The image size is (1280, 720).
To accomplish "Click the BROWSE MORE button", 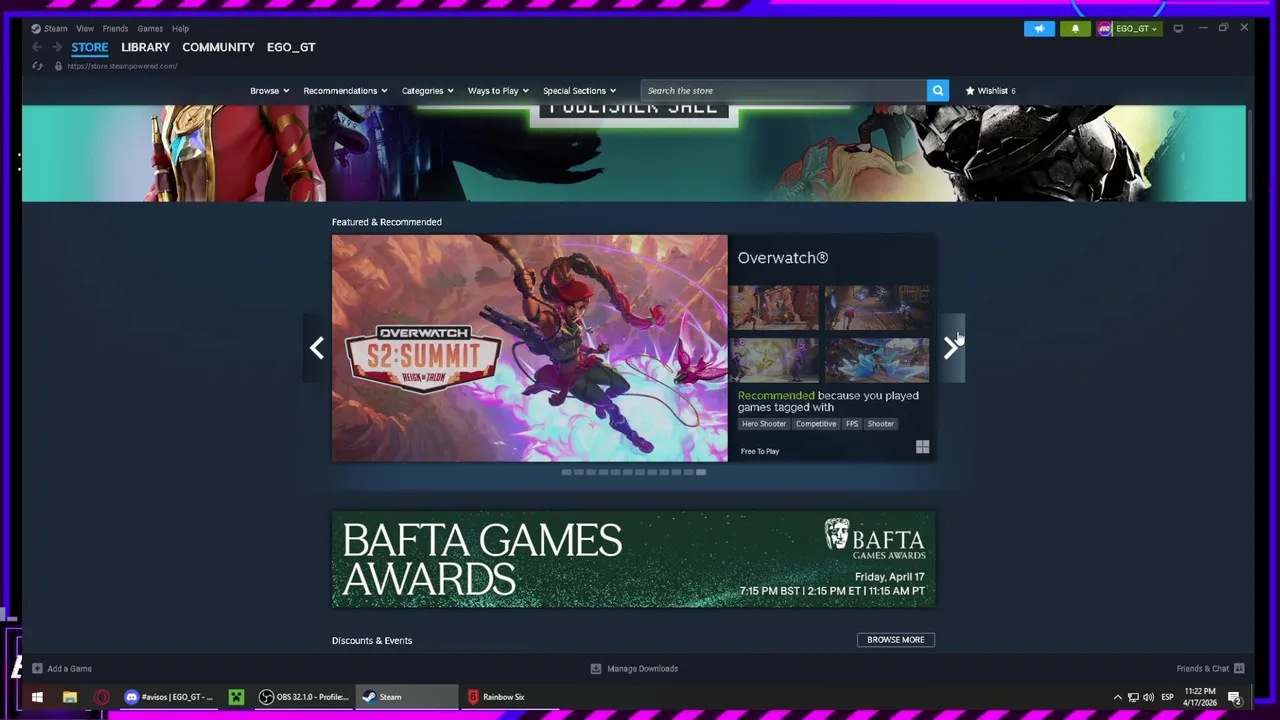I will tap(896, 640).
